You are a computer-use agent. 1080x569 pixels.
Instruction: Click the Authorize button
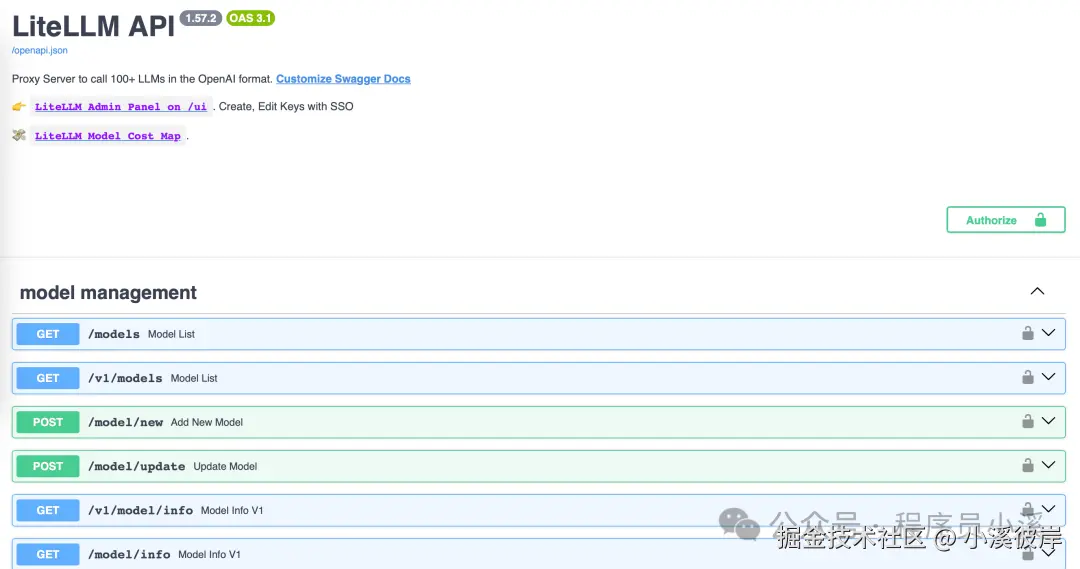(1006, 220)
